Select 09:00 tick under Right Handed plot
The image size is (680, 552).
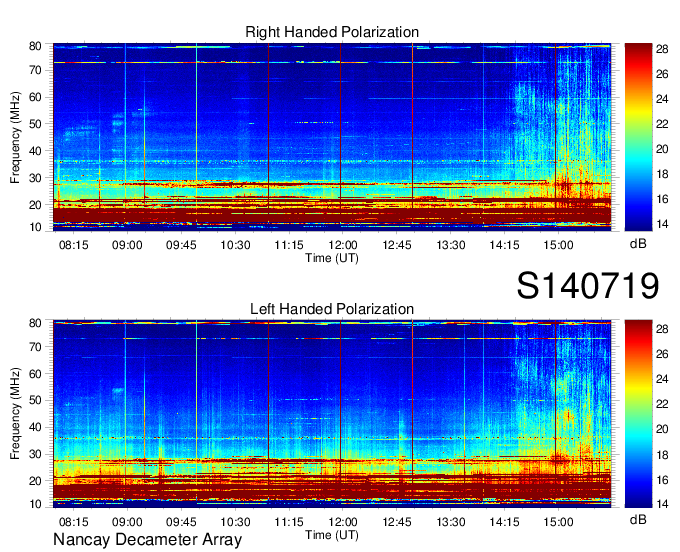[127, 245]
